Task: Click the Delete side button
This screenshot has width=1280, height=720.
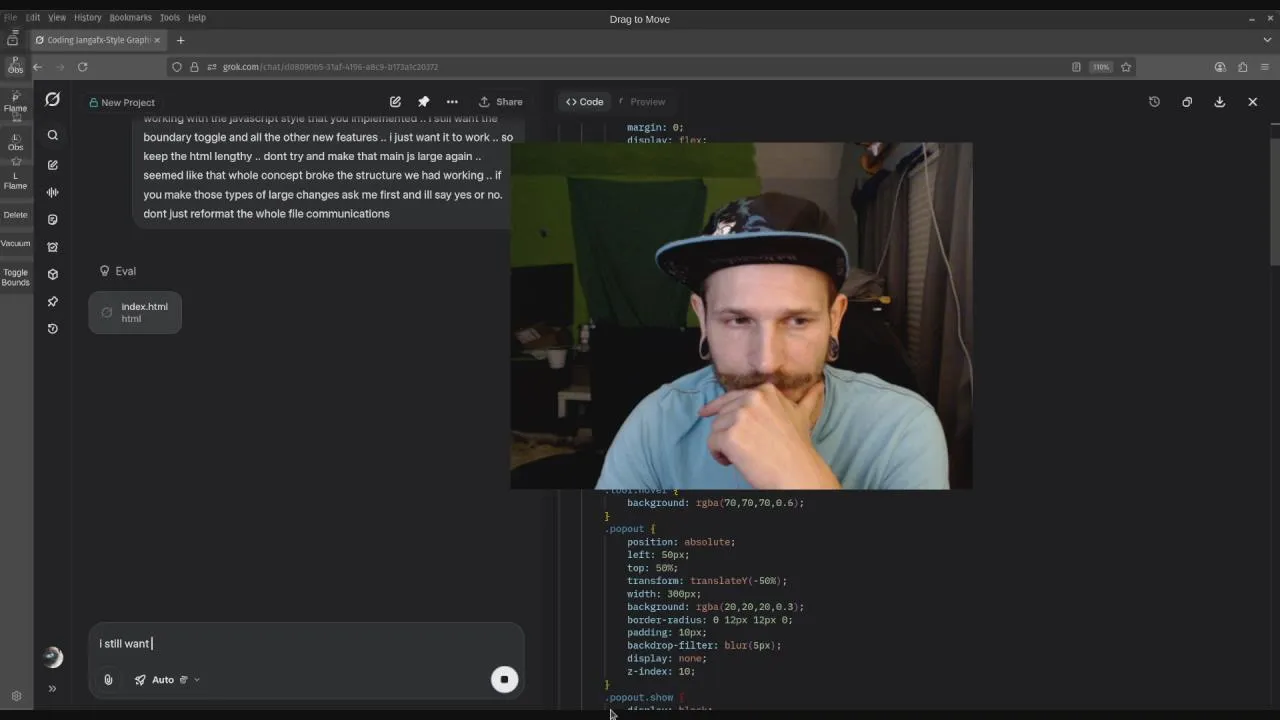Action: coord(15,215)
